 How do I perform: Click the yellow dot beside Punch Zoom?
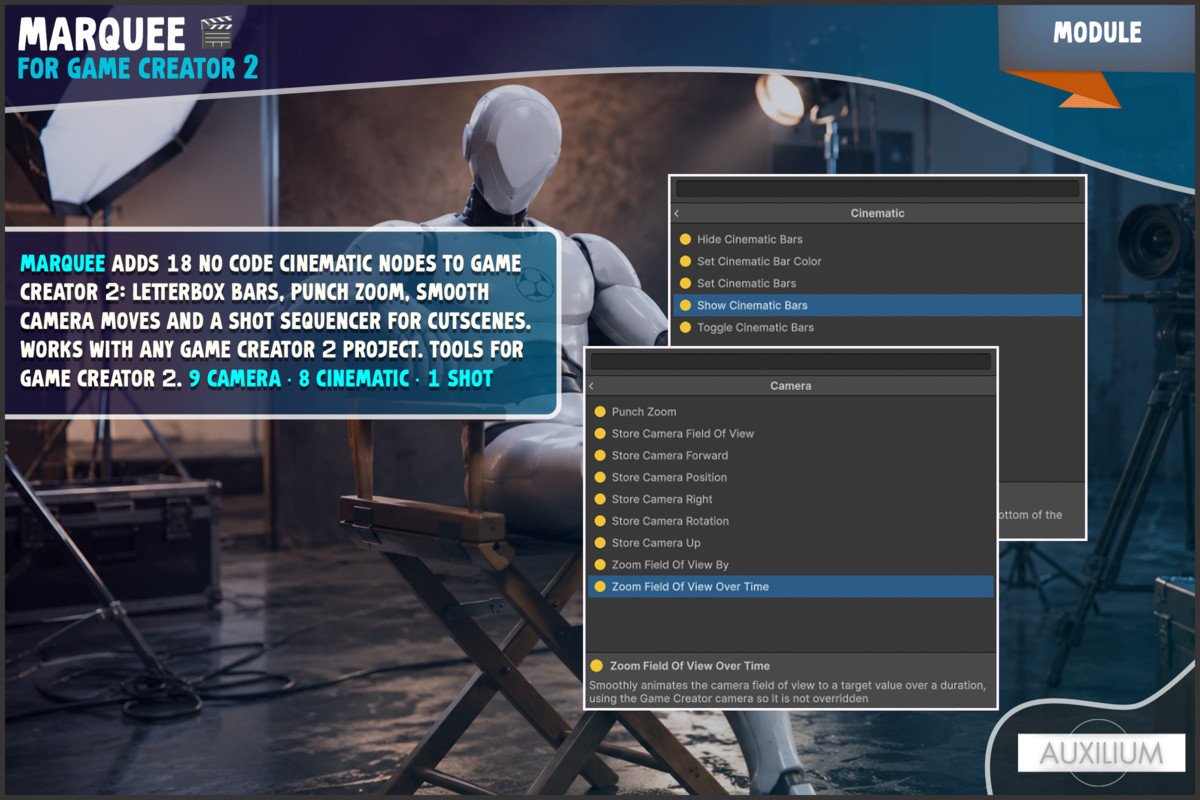point(600,411)
